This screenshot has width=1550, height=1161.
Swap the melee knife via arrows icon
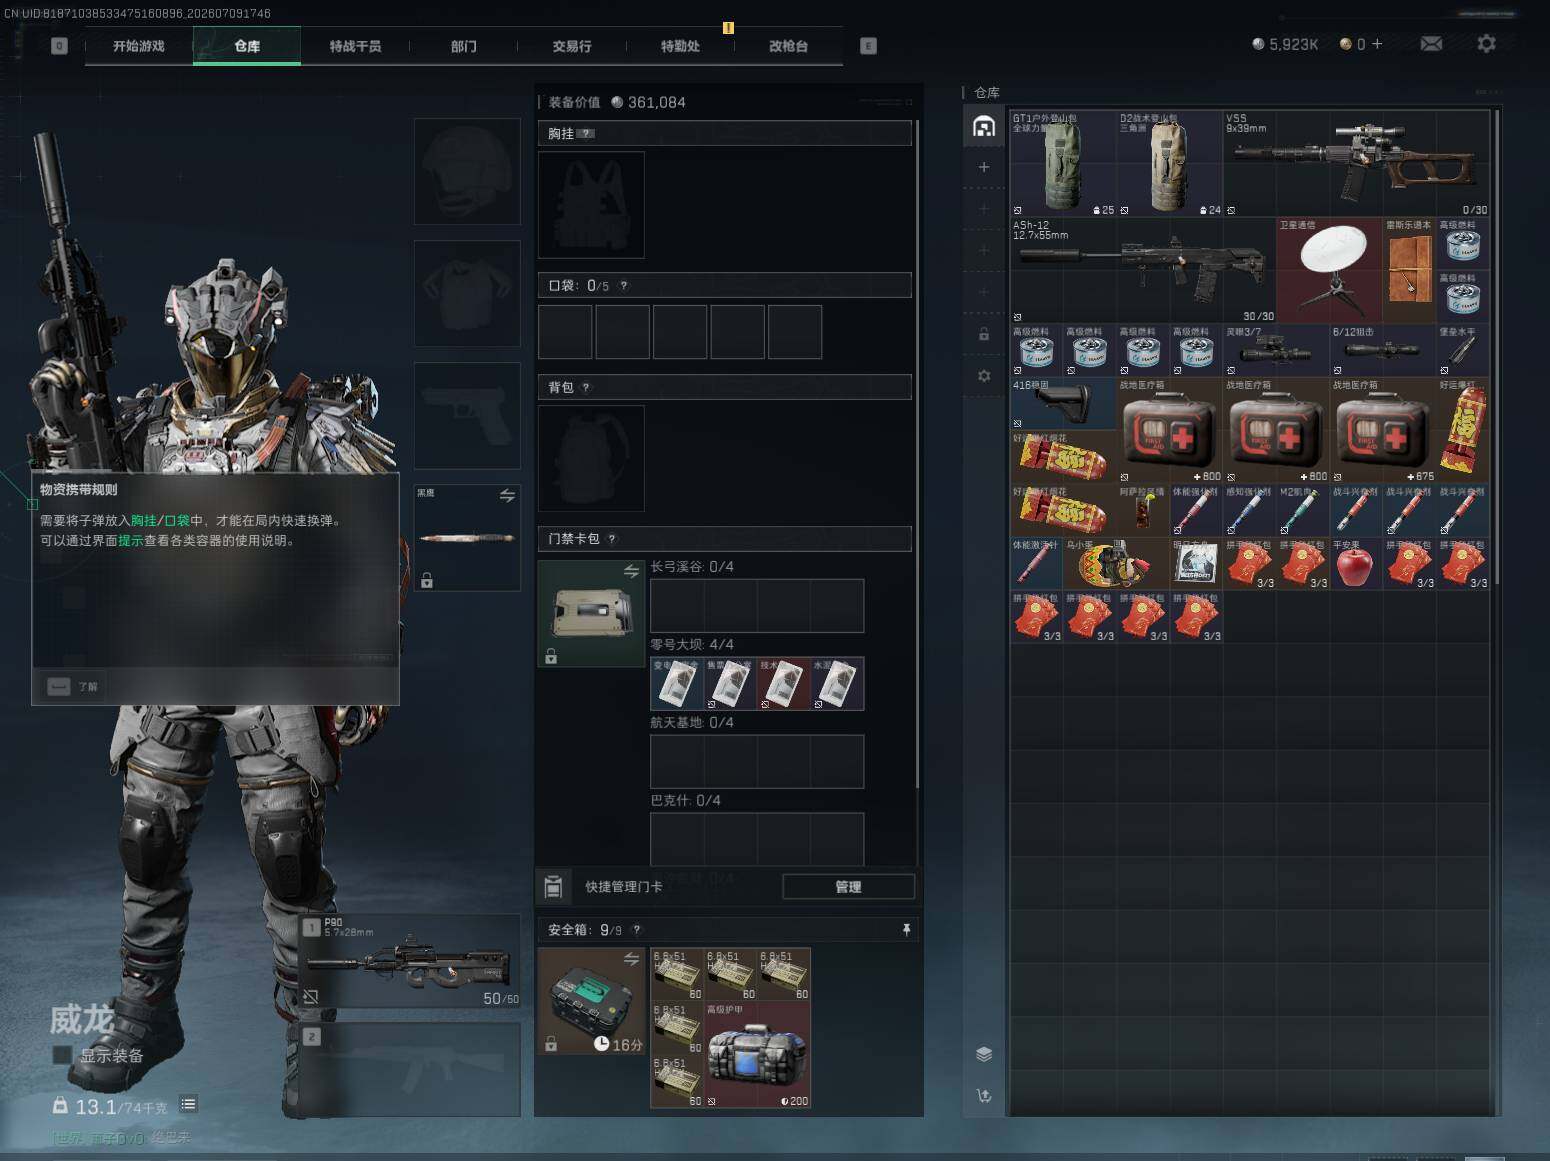[x=507, y=496]
